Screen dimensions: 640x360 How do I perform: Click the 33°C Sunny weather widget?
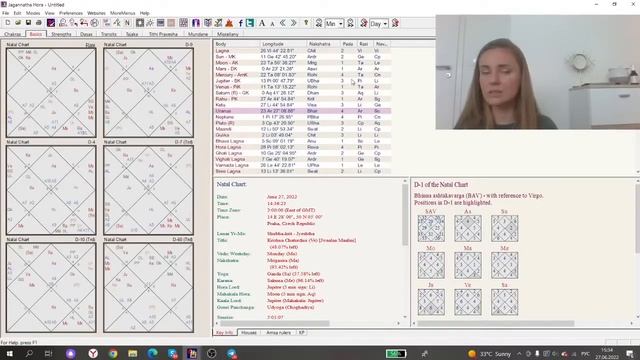tap(489, 354)
